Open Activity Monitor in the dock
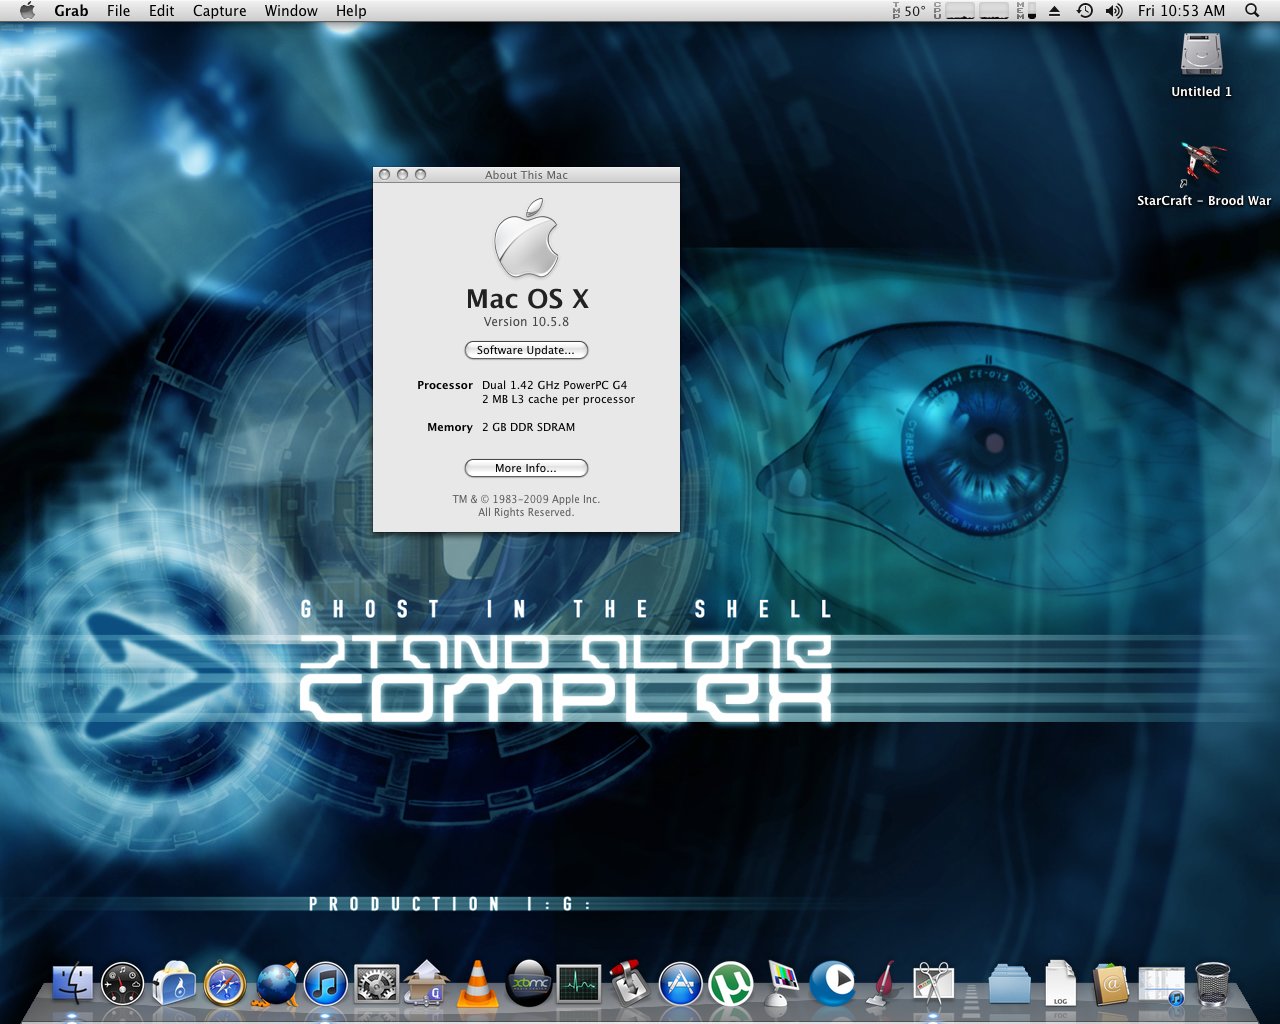This screenshot has height=1024, width=1280. [579, 985]
